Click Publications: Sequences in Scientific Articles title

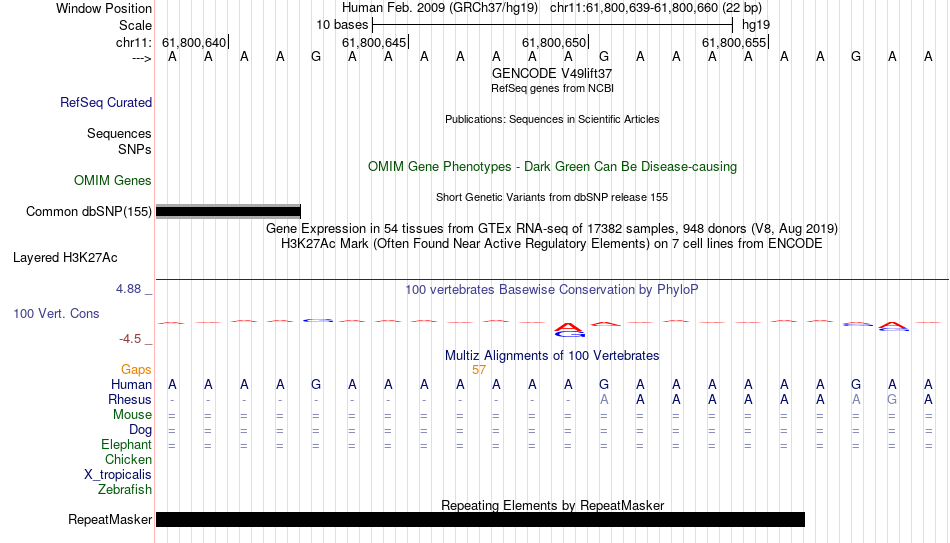click(552, 119)
